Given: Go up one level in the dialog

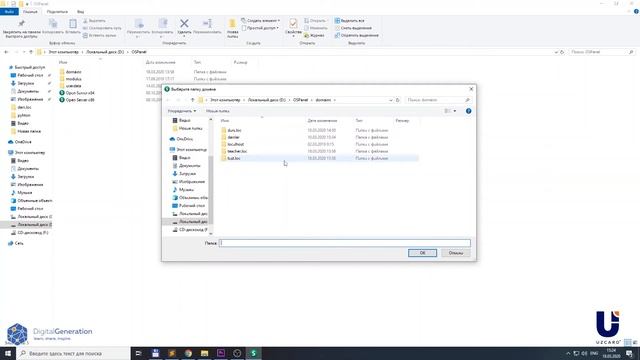Looking at the screenshot, I should pos(192,100).
